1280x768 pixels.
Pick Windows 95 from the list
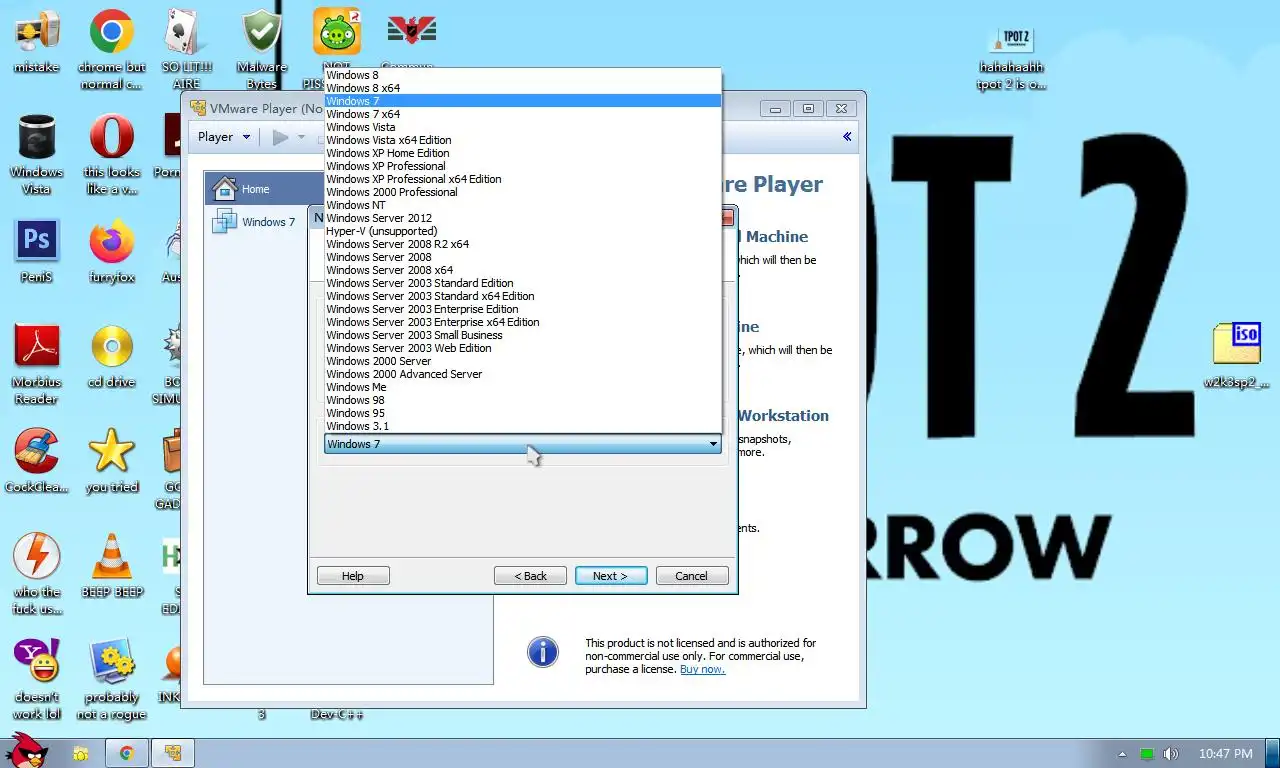coord(523,413)
